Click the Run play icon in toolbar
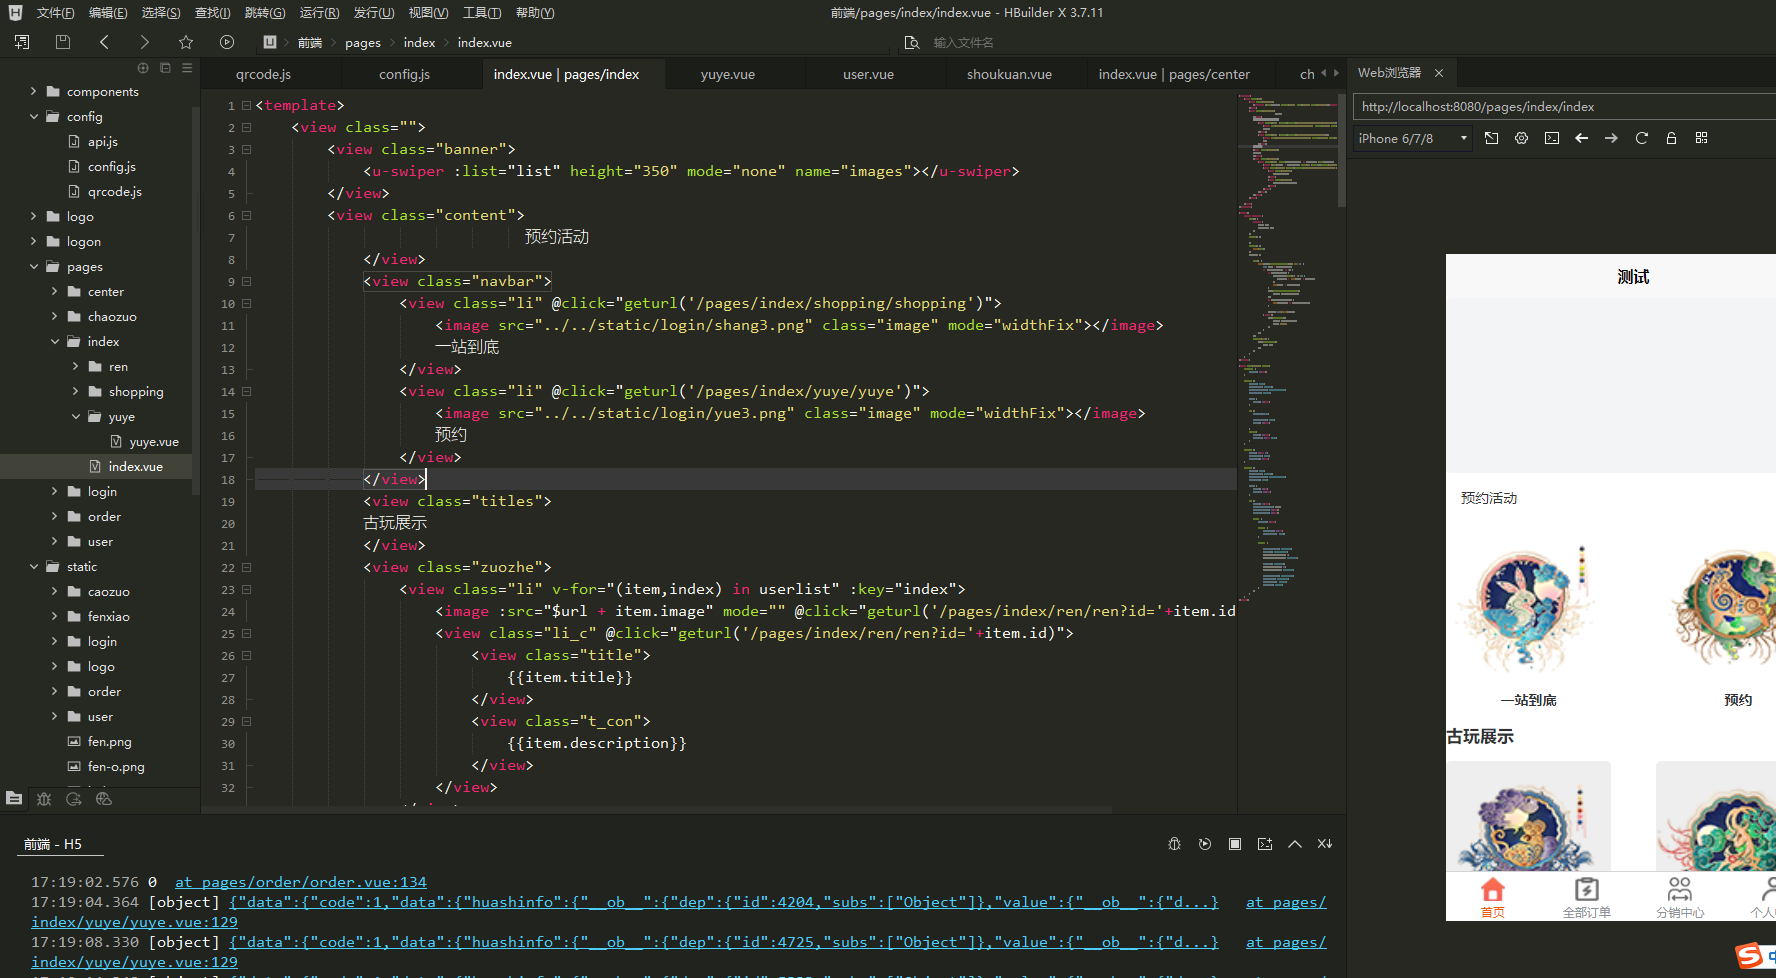1776x978 pixels. coord(227,42)
